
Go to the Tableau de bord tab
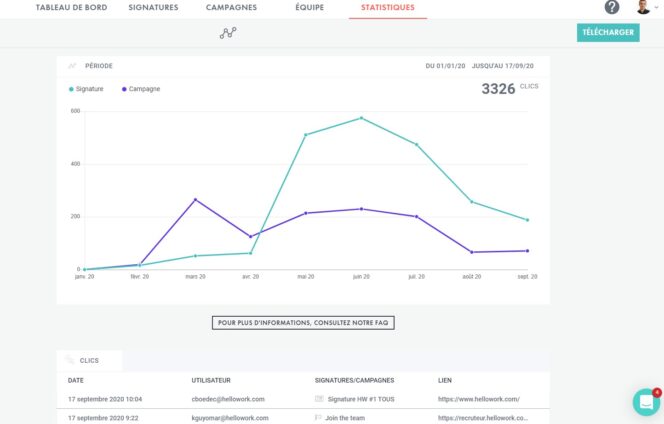tap(71, 7)
